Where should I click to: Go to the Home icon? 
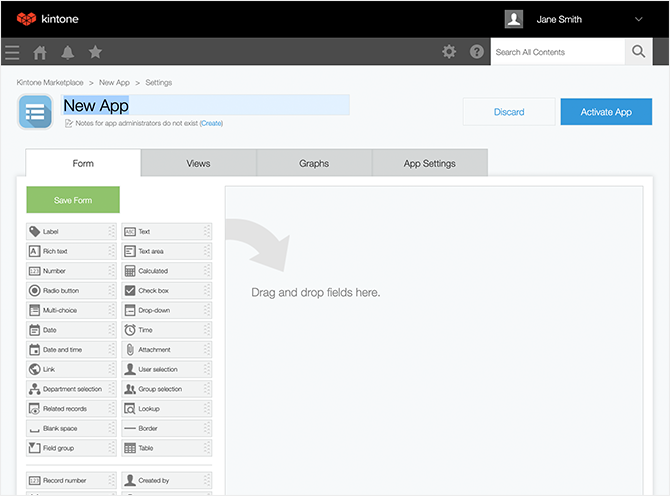click(40, 52)
